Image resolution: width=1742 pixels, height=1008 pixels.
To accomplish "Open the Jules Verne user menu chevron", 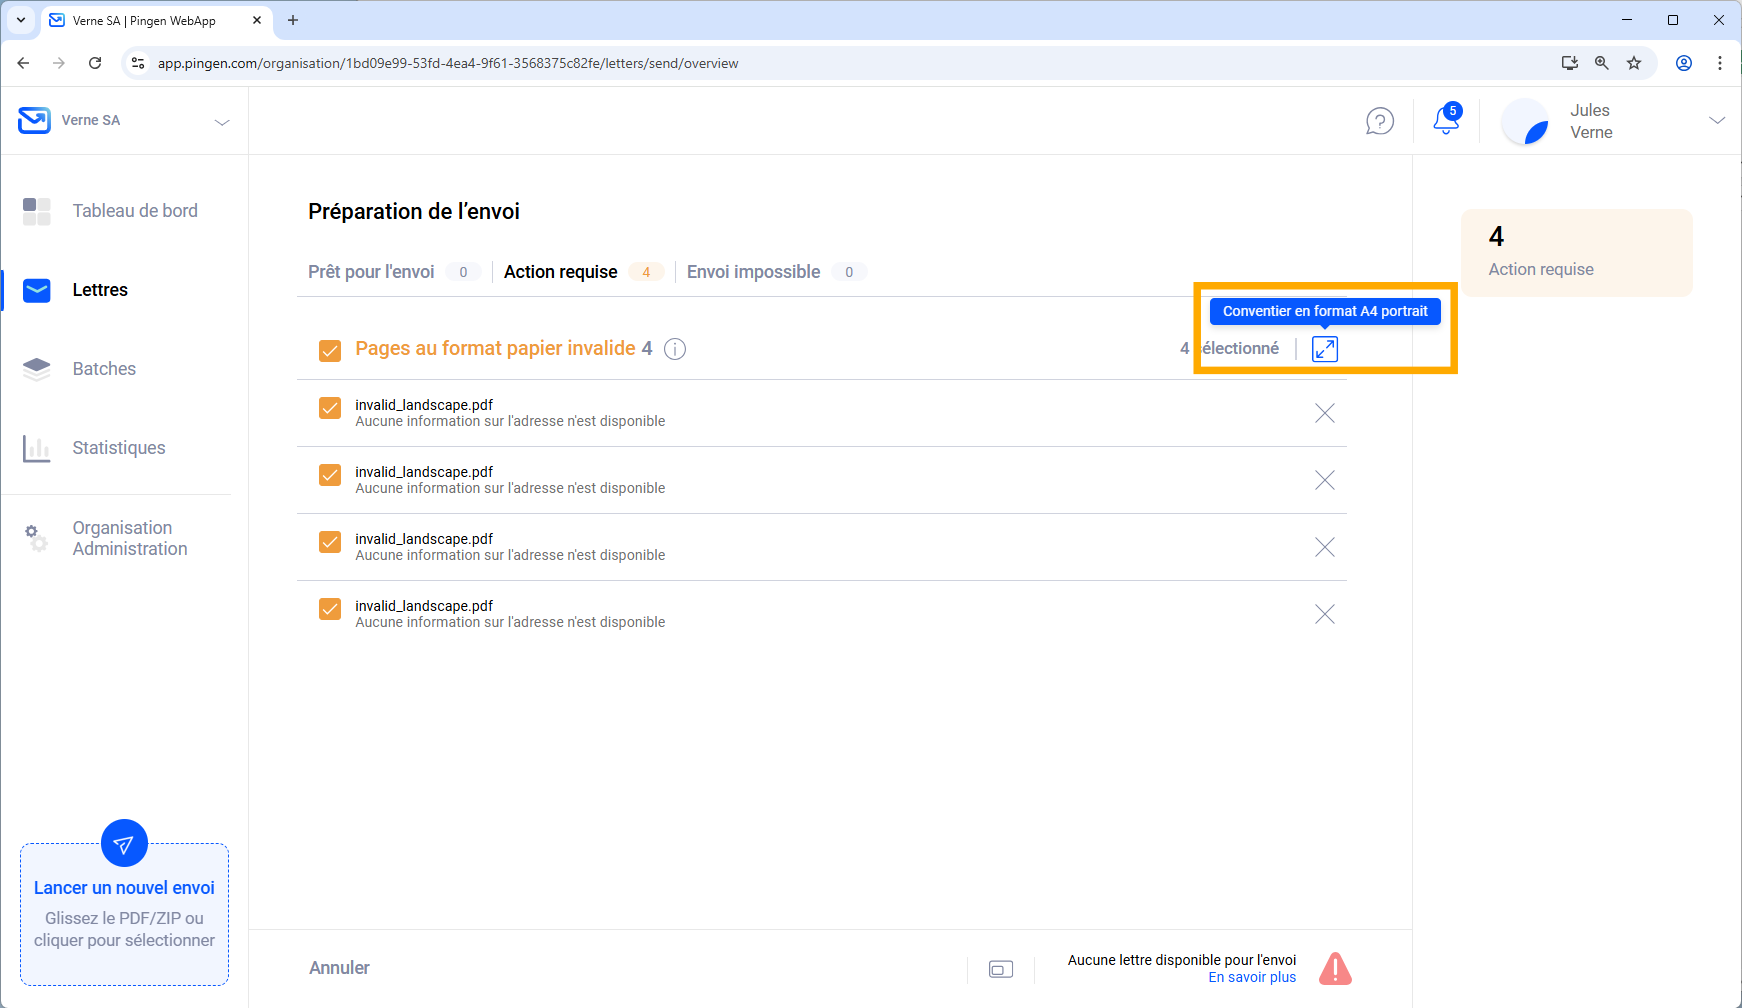I will click(x=1716, y=120).
